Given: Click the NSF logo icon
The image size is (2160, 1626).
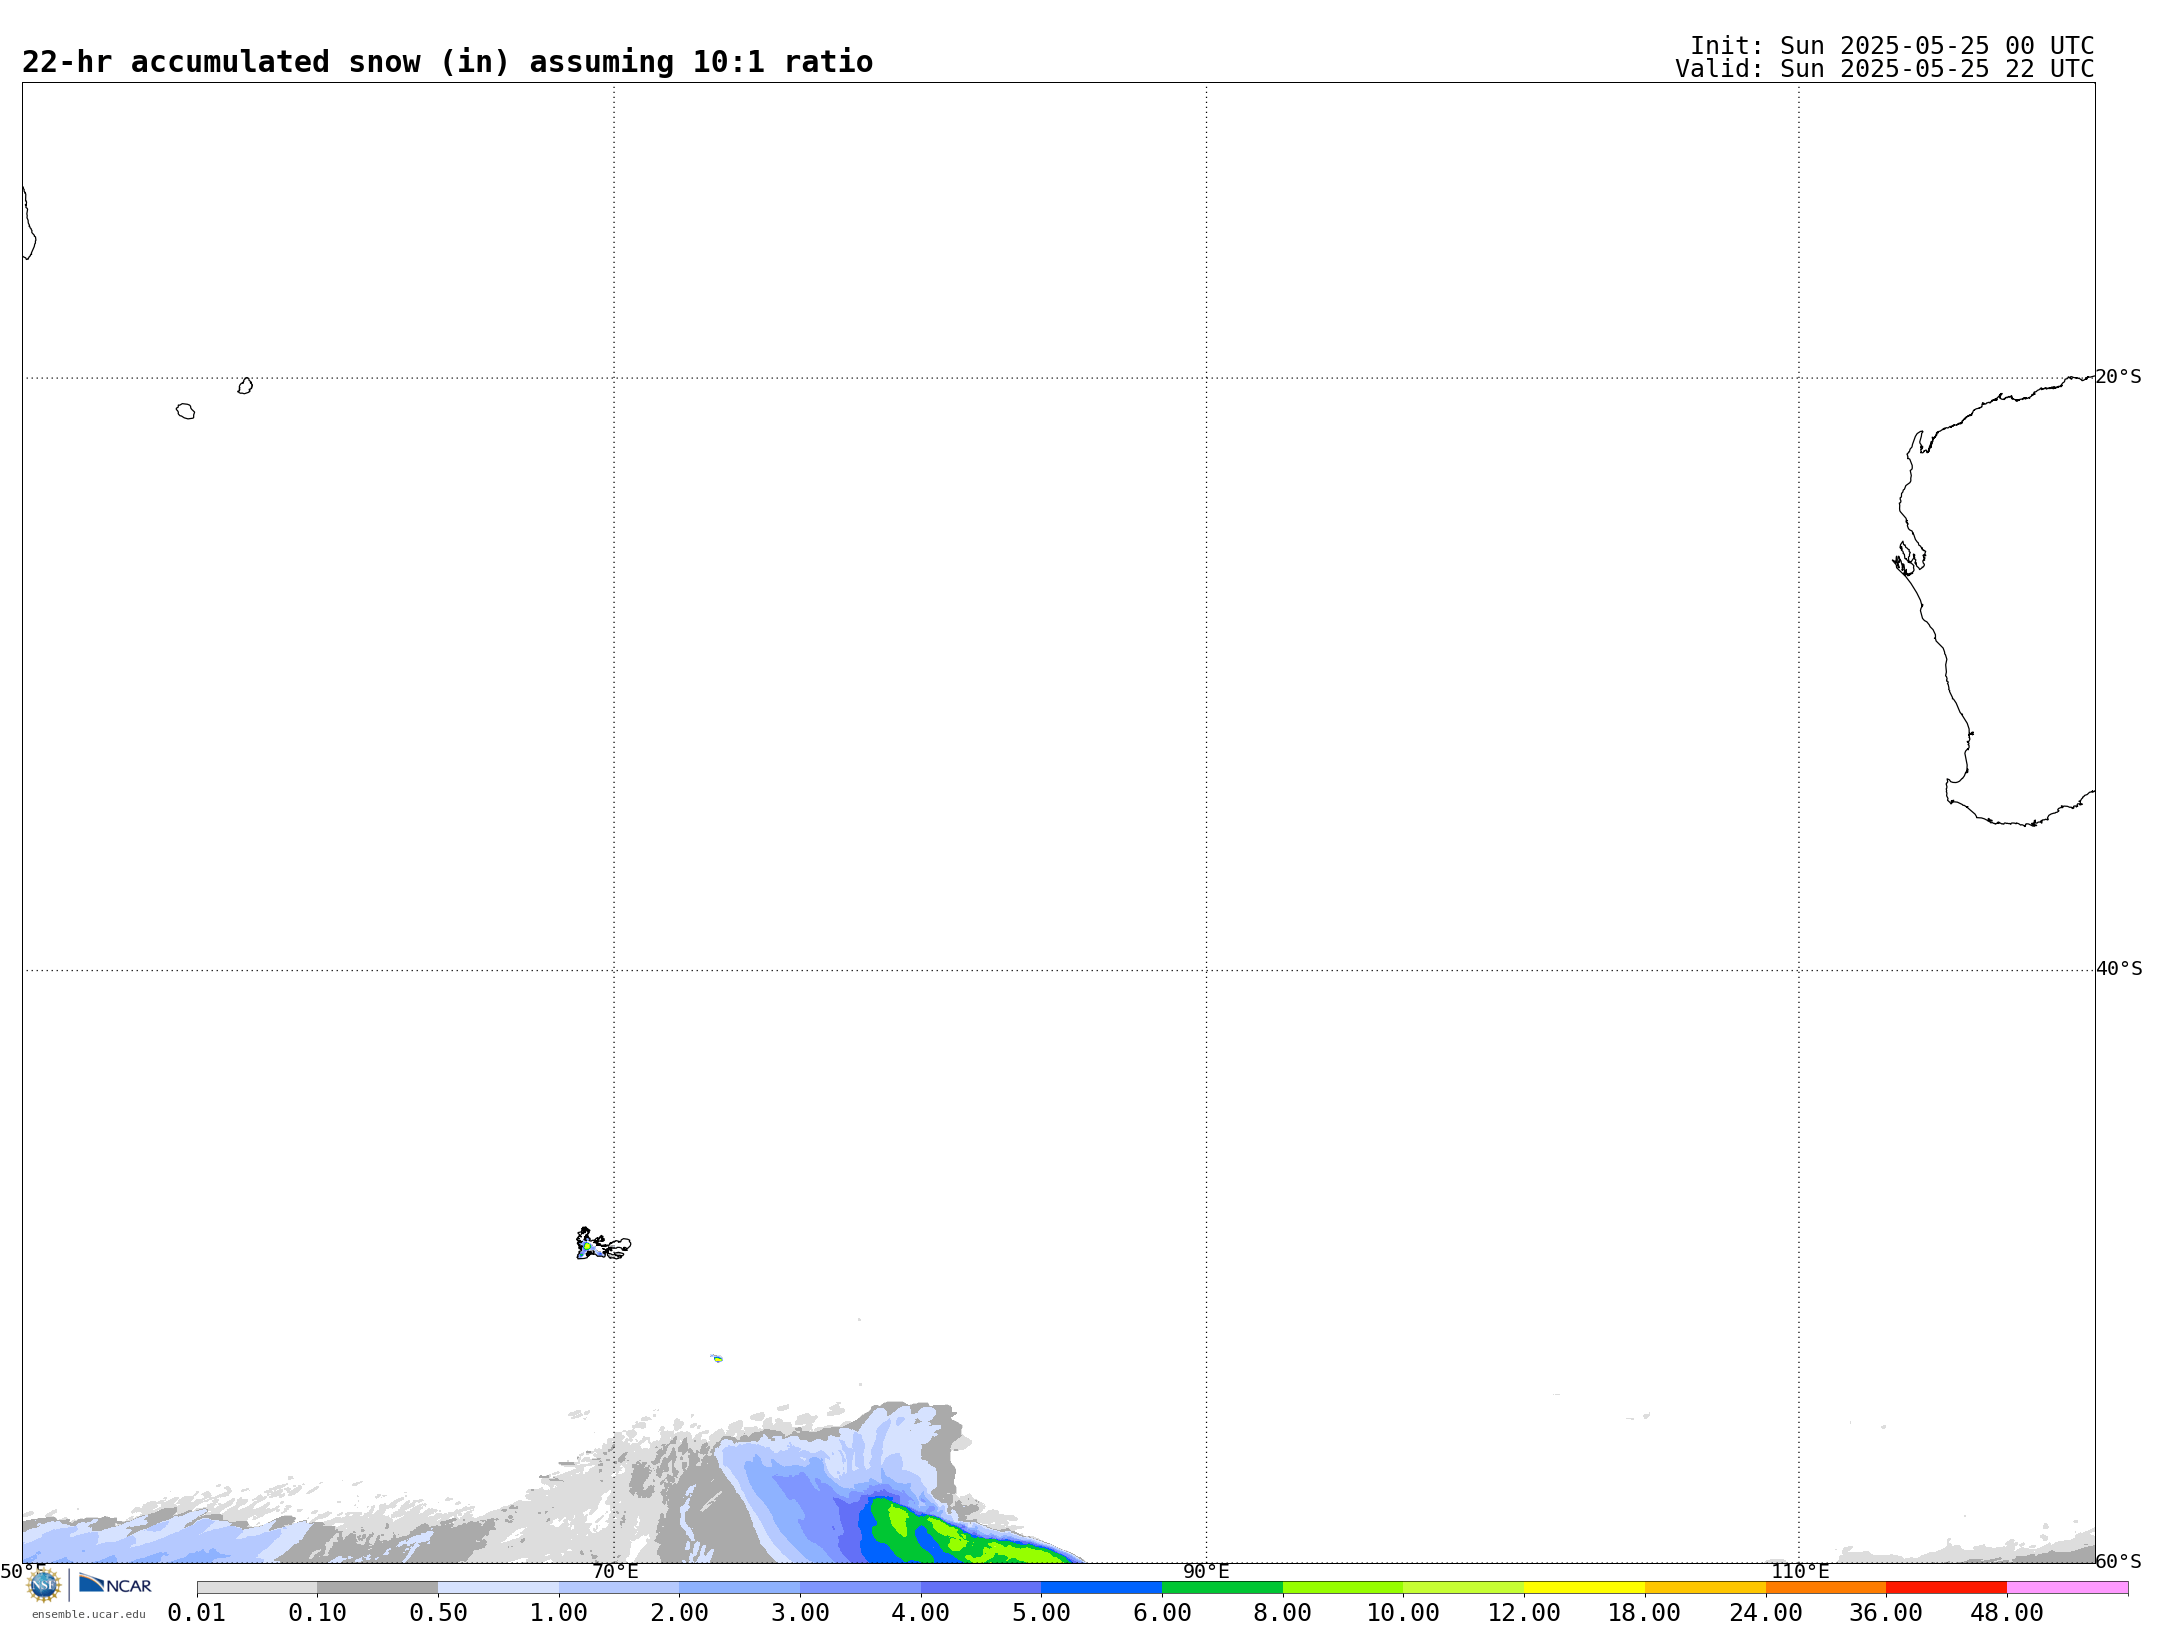Looking at the screenshot, I should click(44, 1585).
